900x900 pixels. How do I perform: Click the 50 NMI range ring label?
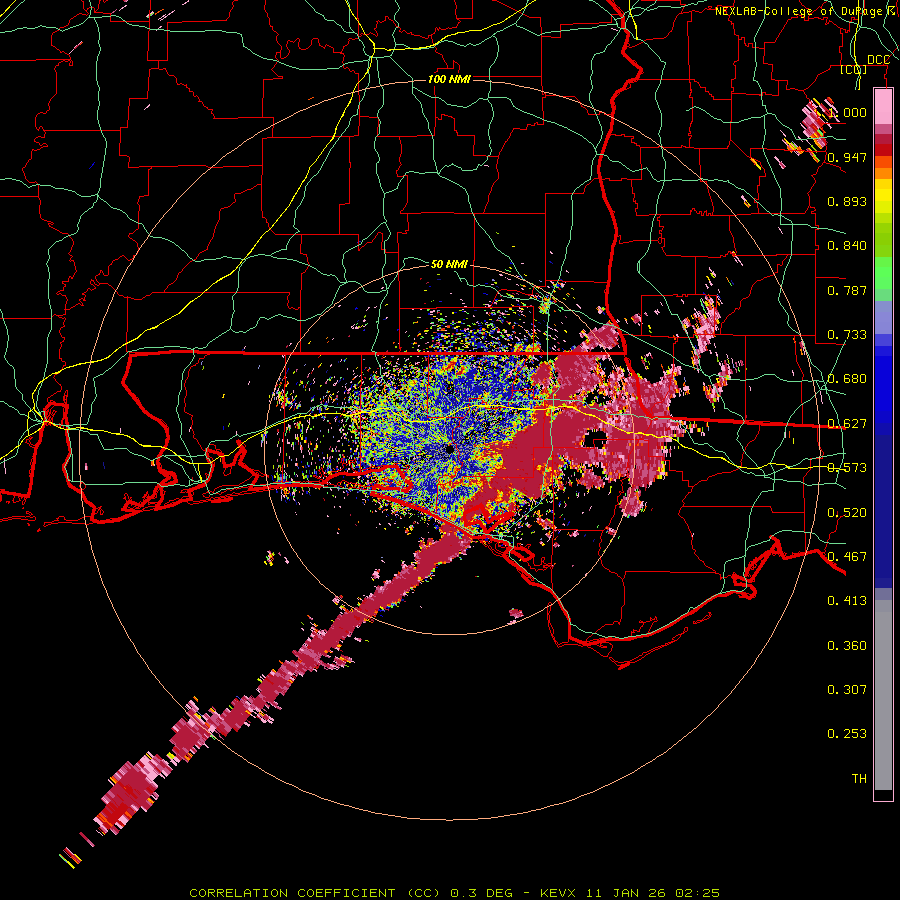point(449,264)
